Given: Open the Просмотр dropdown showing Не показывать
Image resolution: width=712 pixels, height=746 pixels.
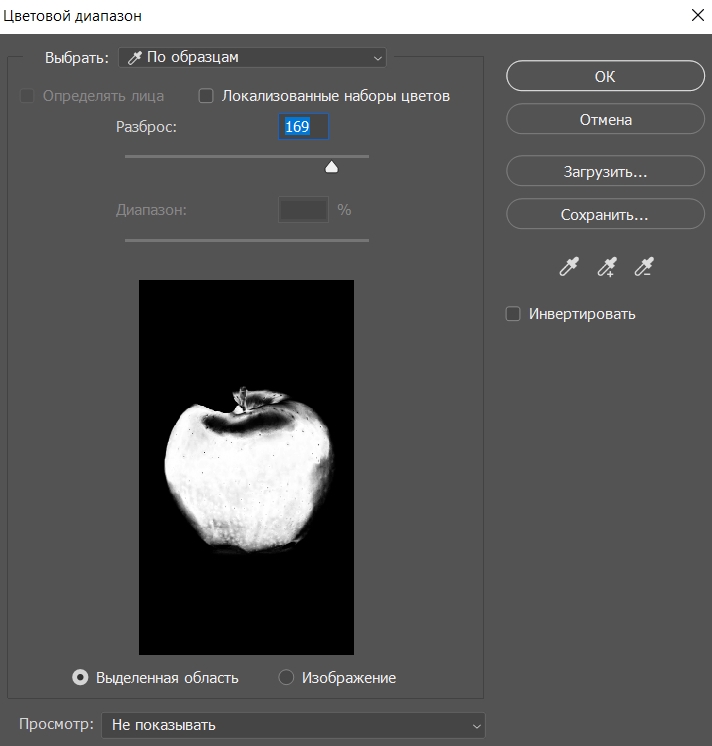Looking at the screenshot, I should [293, 725].
